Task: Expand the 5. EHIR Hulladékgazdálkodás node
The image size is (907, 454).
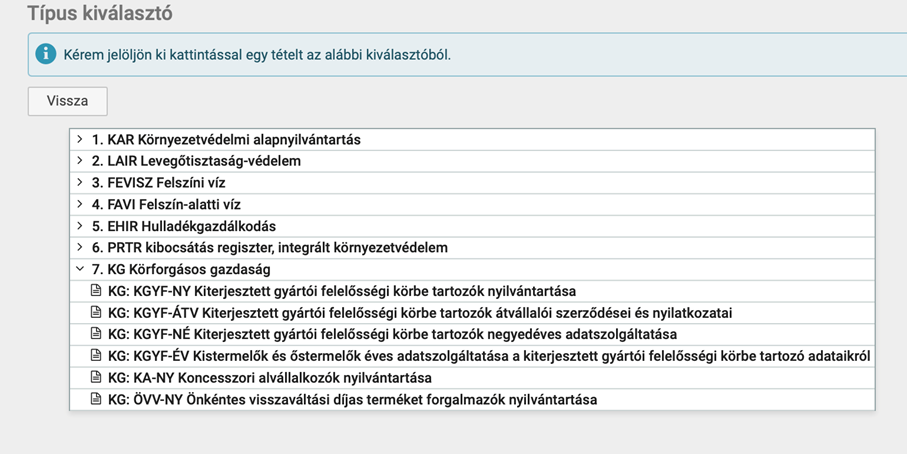Action: (x=80, y=226)
